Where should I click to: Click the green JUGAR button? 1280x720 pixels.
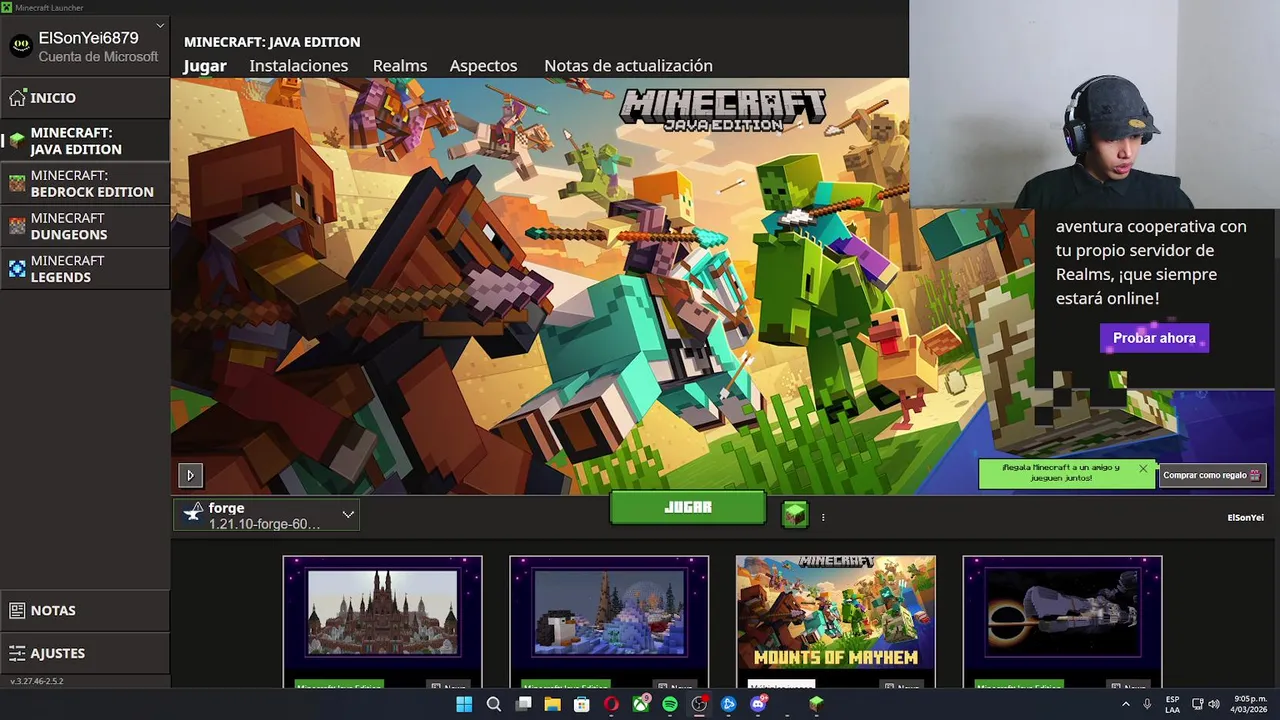click(688, 508)
